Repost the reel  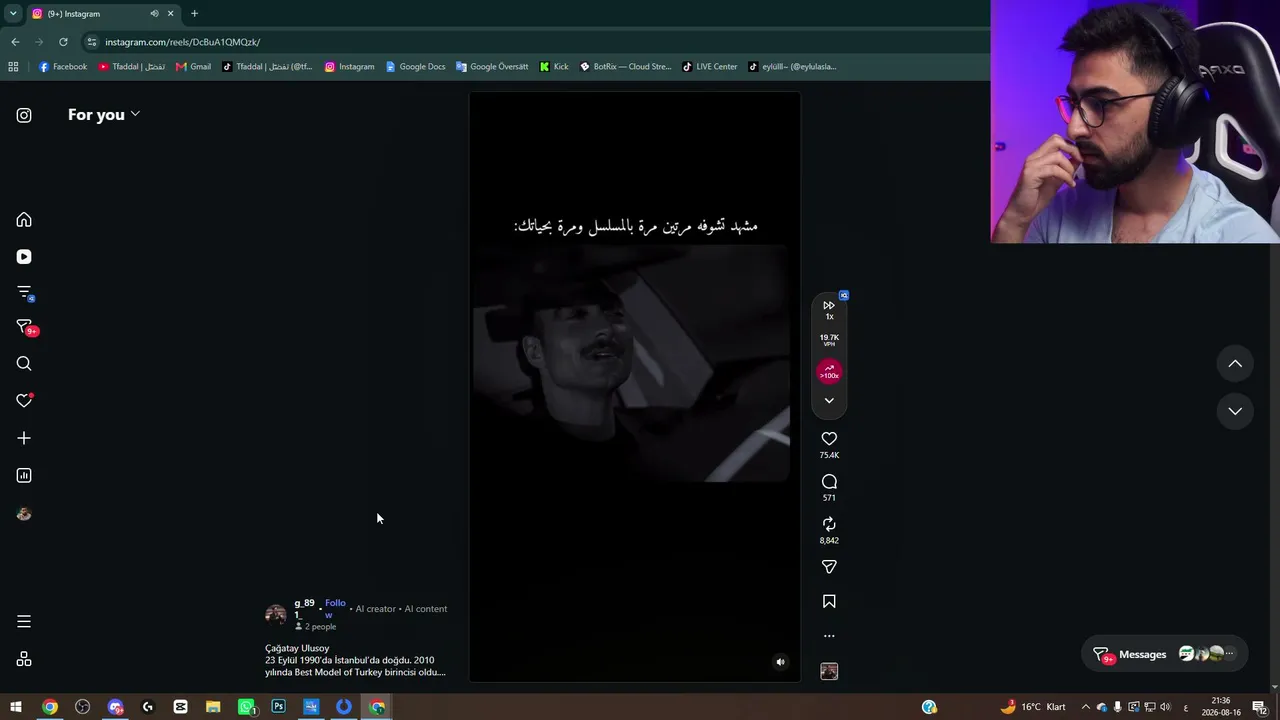click(829, 524)
